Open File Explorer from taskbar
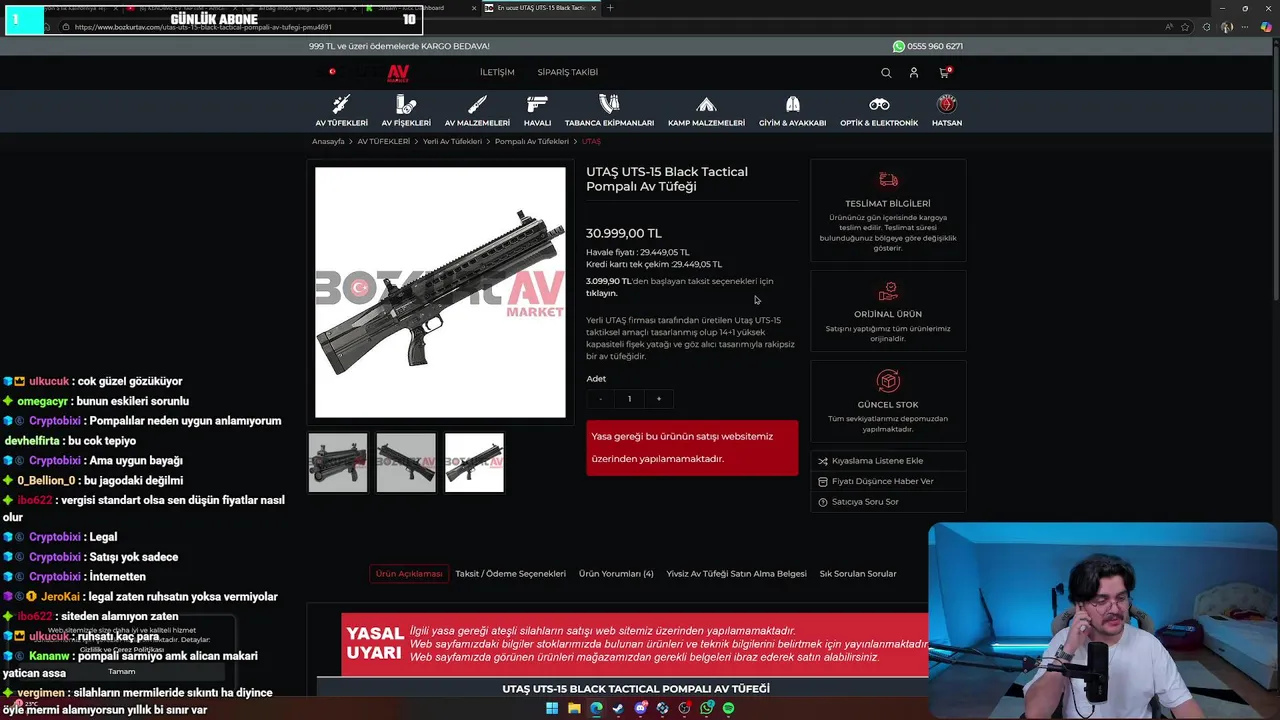Image resolution: width=1280 pixels, height=720 pixels. (x=574, y=708)
